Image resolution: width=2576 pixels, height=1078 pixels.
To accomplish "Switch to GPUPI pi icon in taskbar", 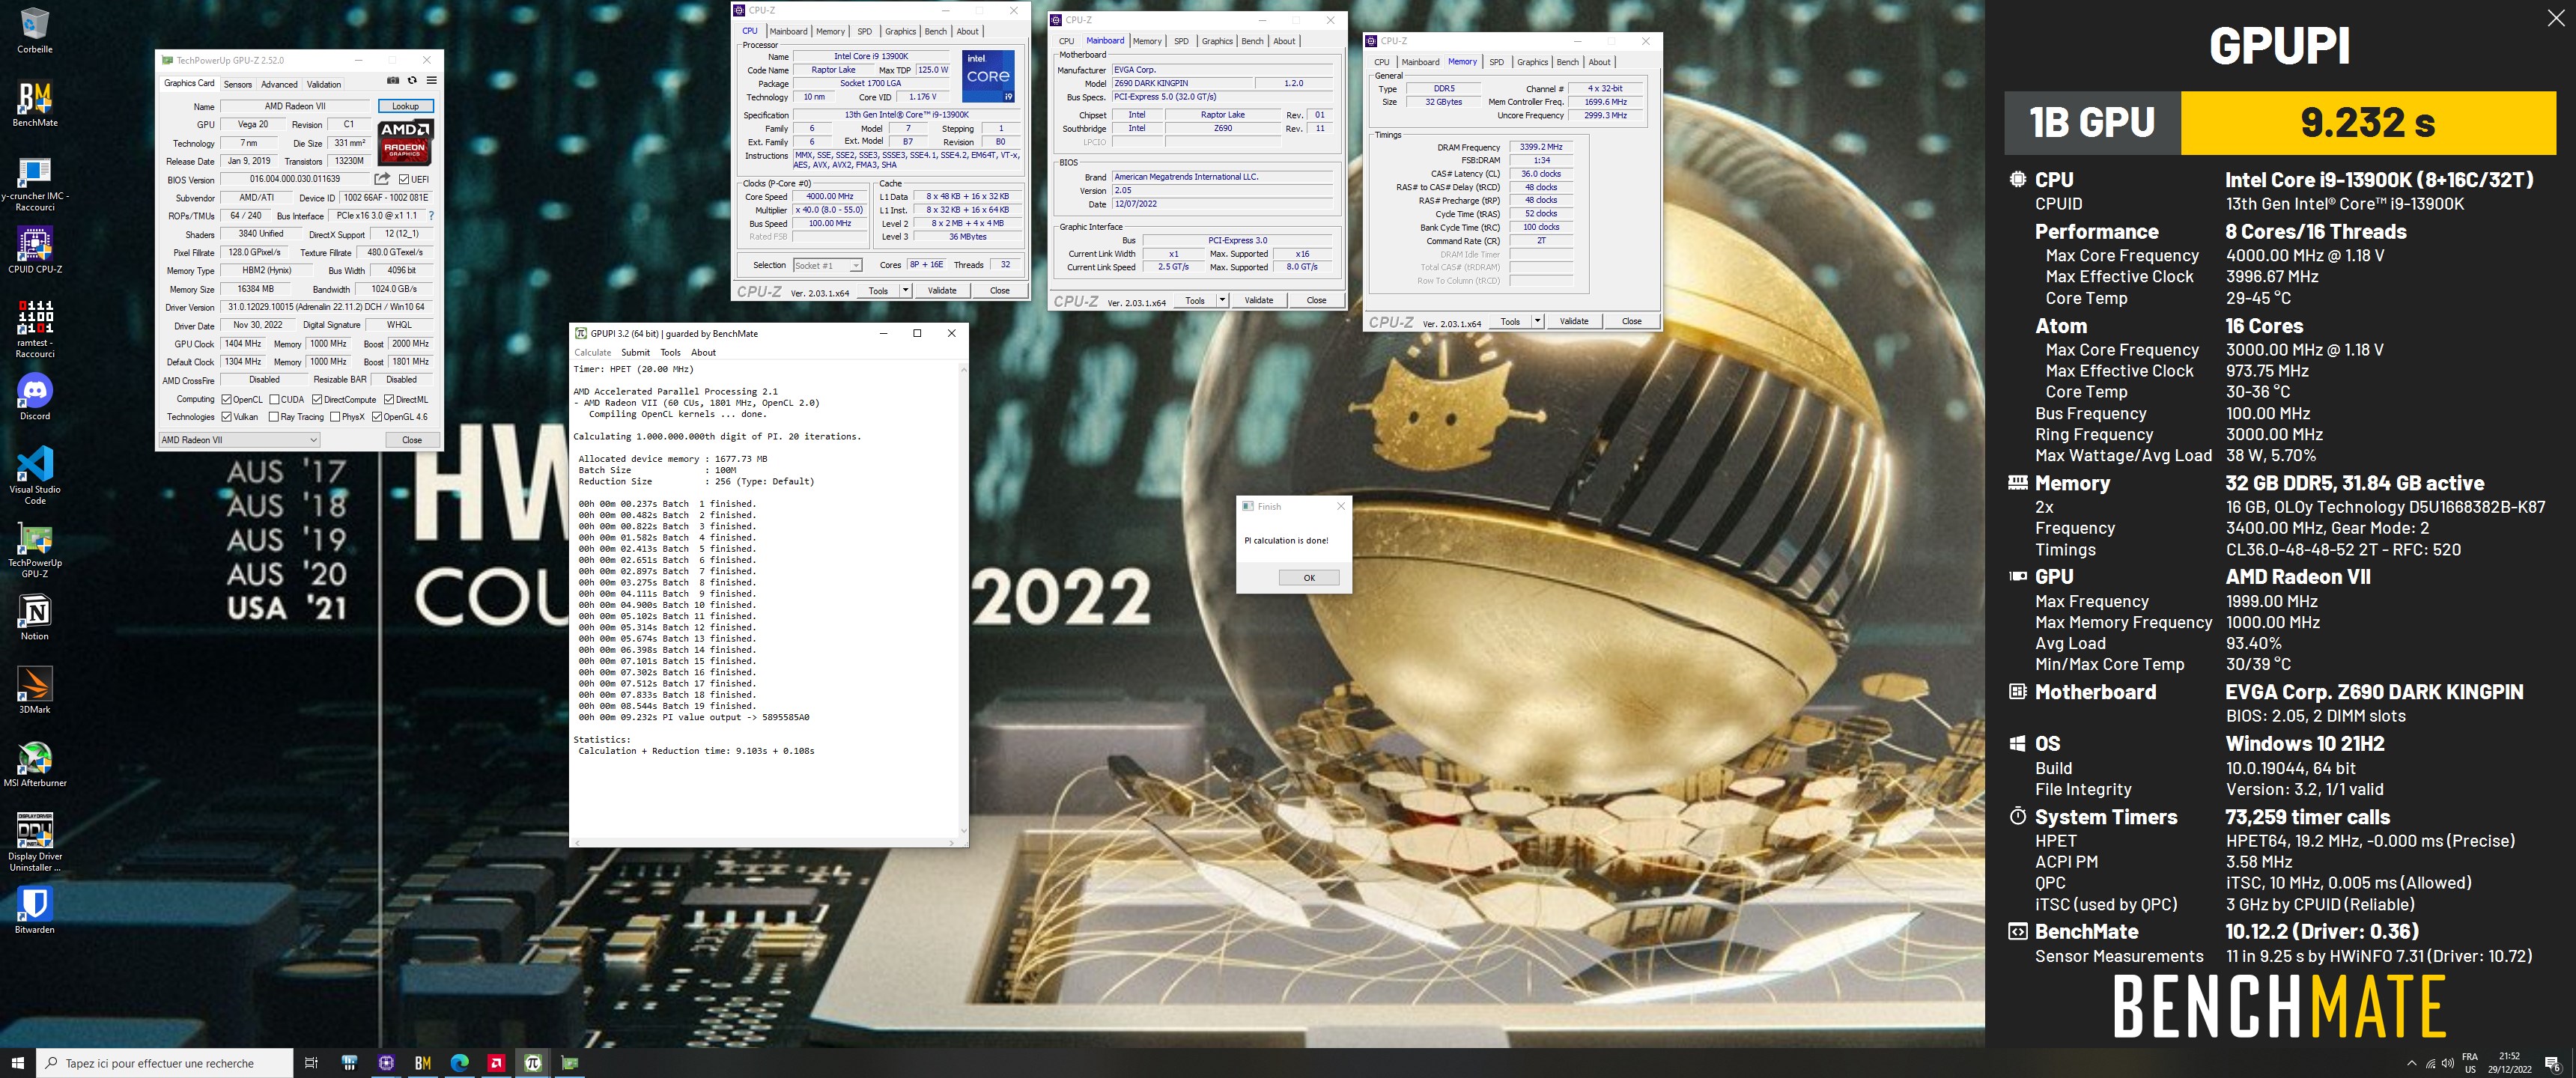I will (x=533, y=1063).
